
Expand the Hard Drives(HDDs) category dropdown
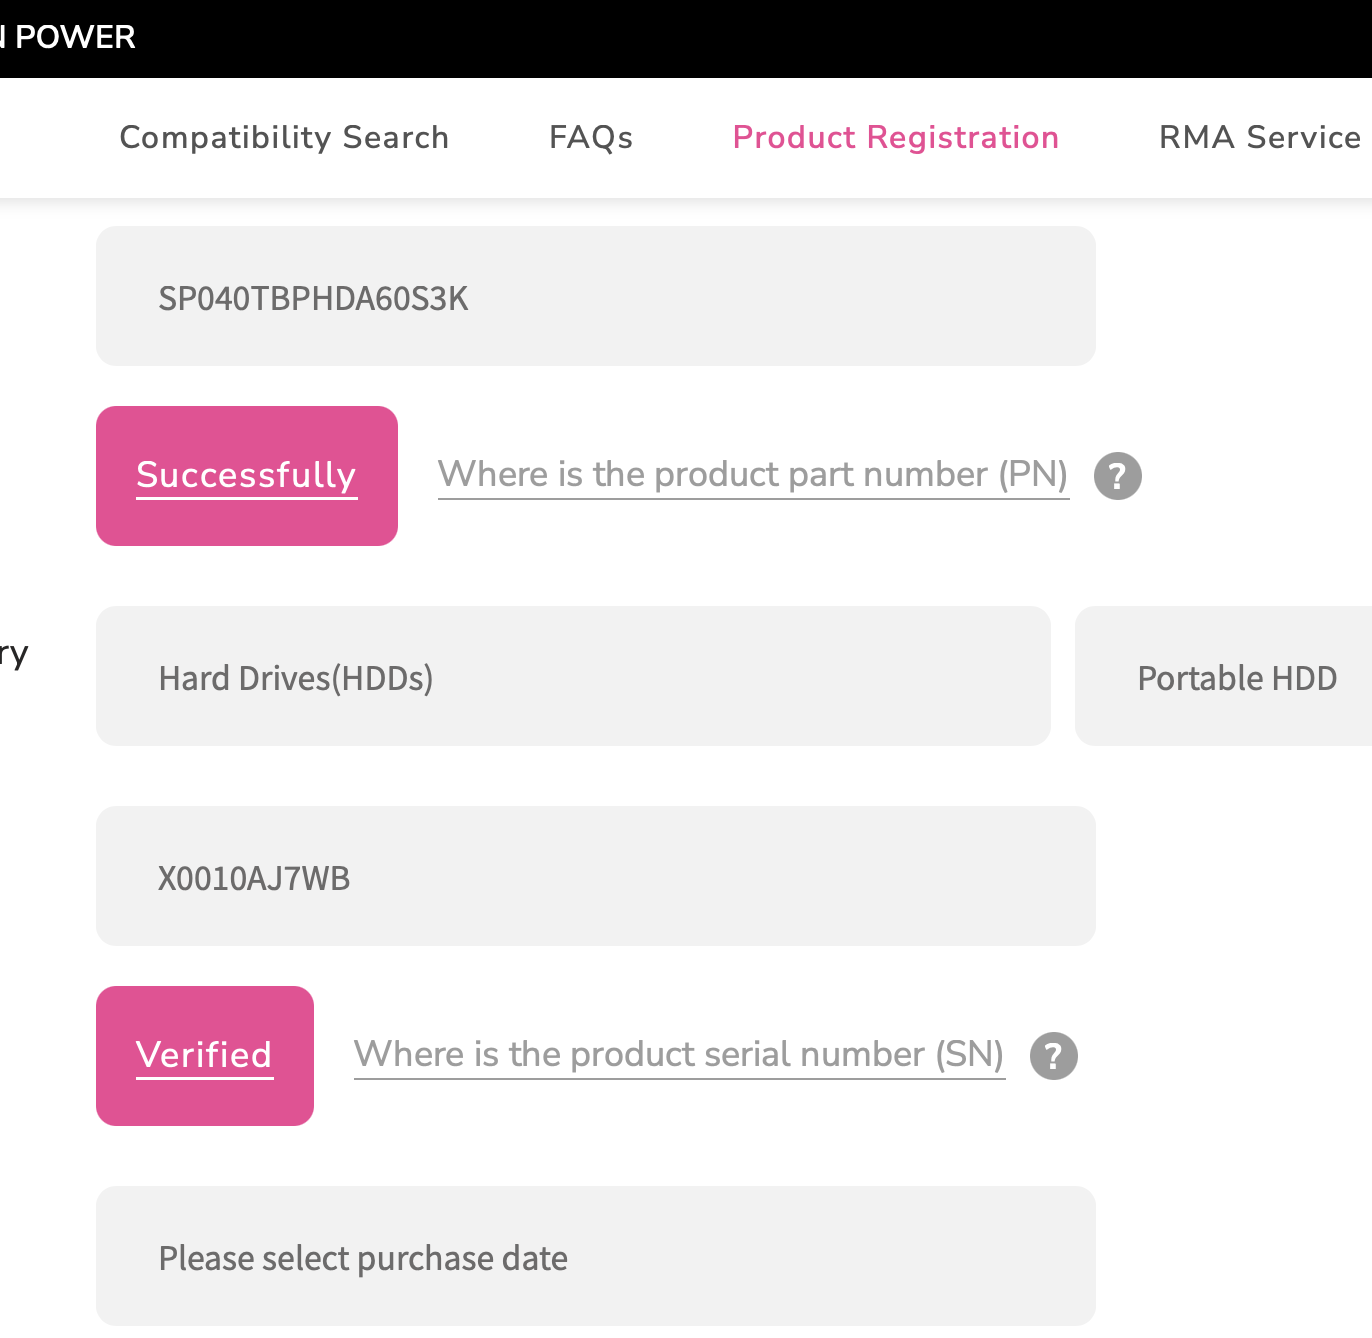coord(573,676)
